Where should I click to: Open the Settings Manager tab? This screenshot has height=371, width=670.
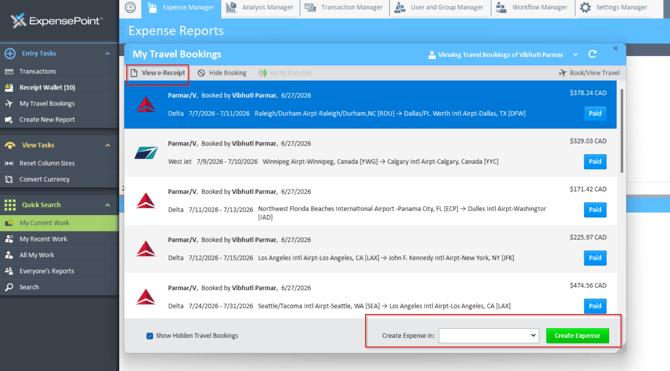[x=614, y=8]
